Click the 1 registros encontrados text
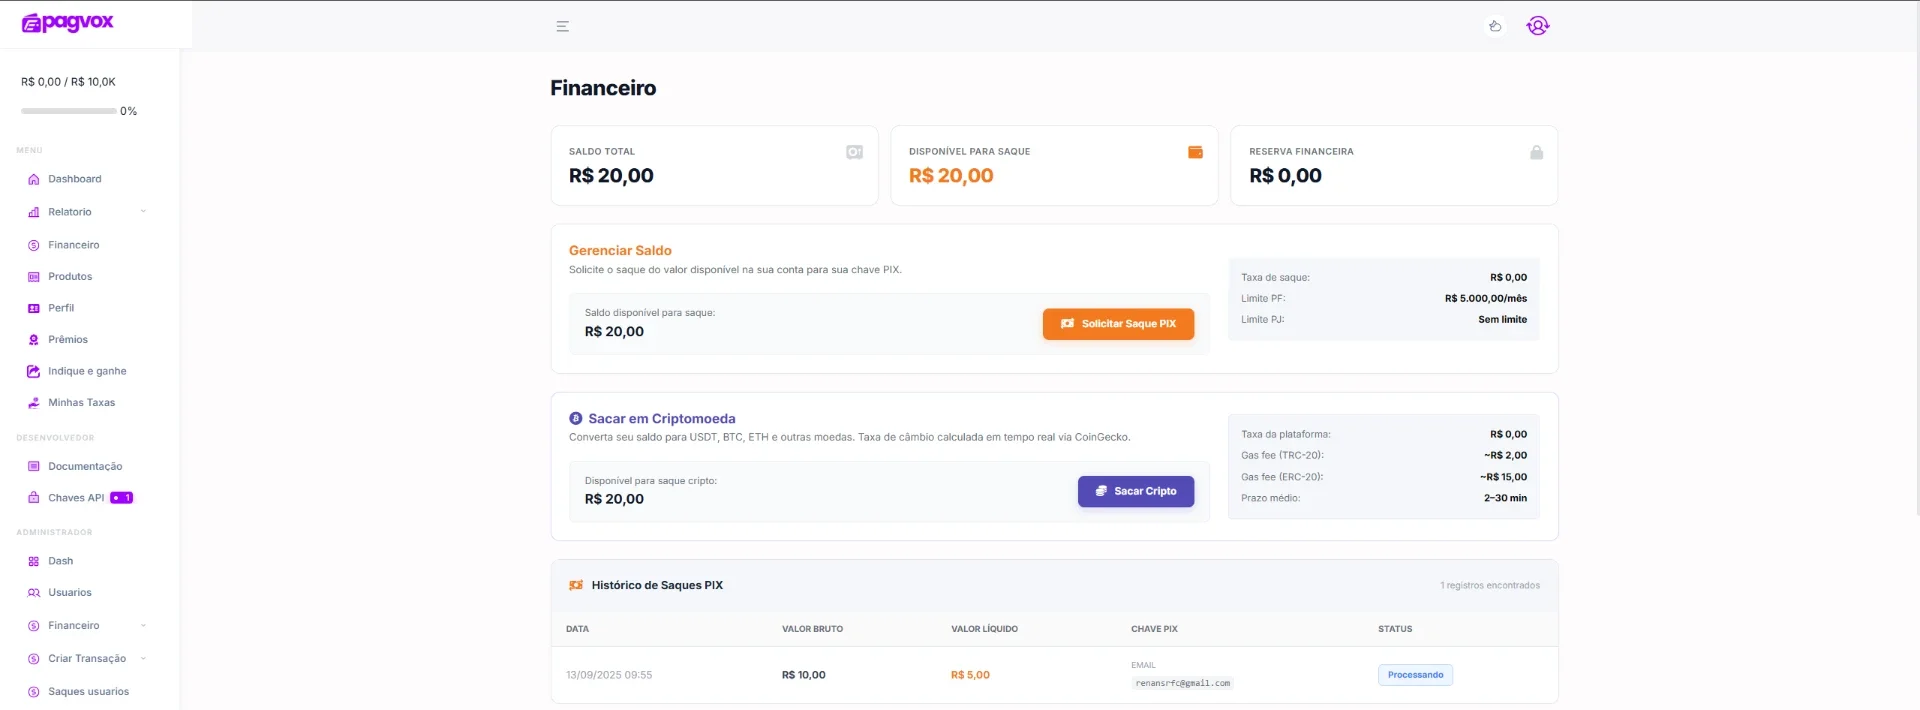The image size is (1920, 710). pos(1489,586)
